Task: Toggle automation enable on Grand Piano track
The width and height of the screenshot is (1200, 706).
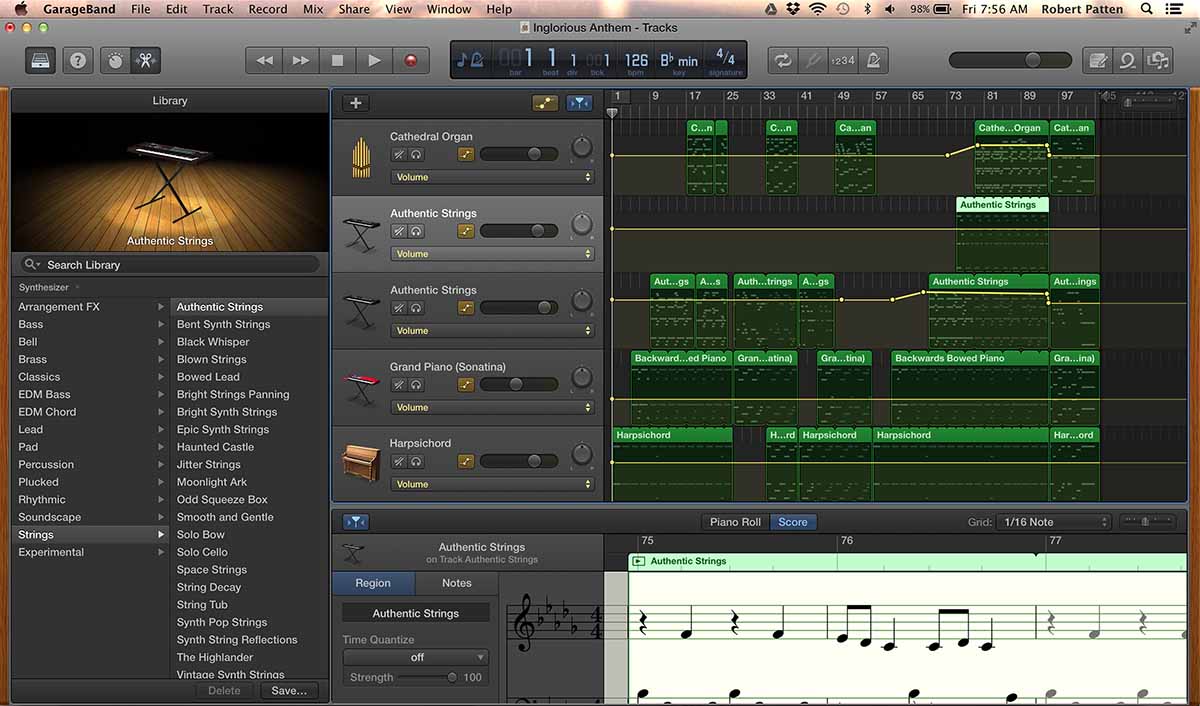Action: [466, 384]
